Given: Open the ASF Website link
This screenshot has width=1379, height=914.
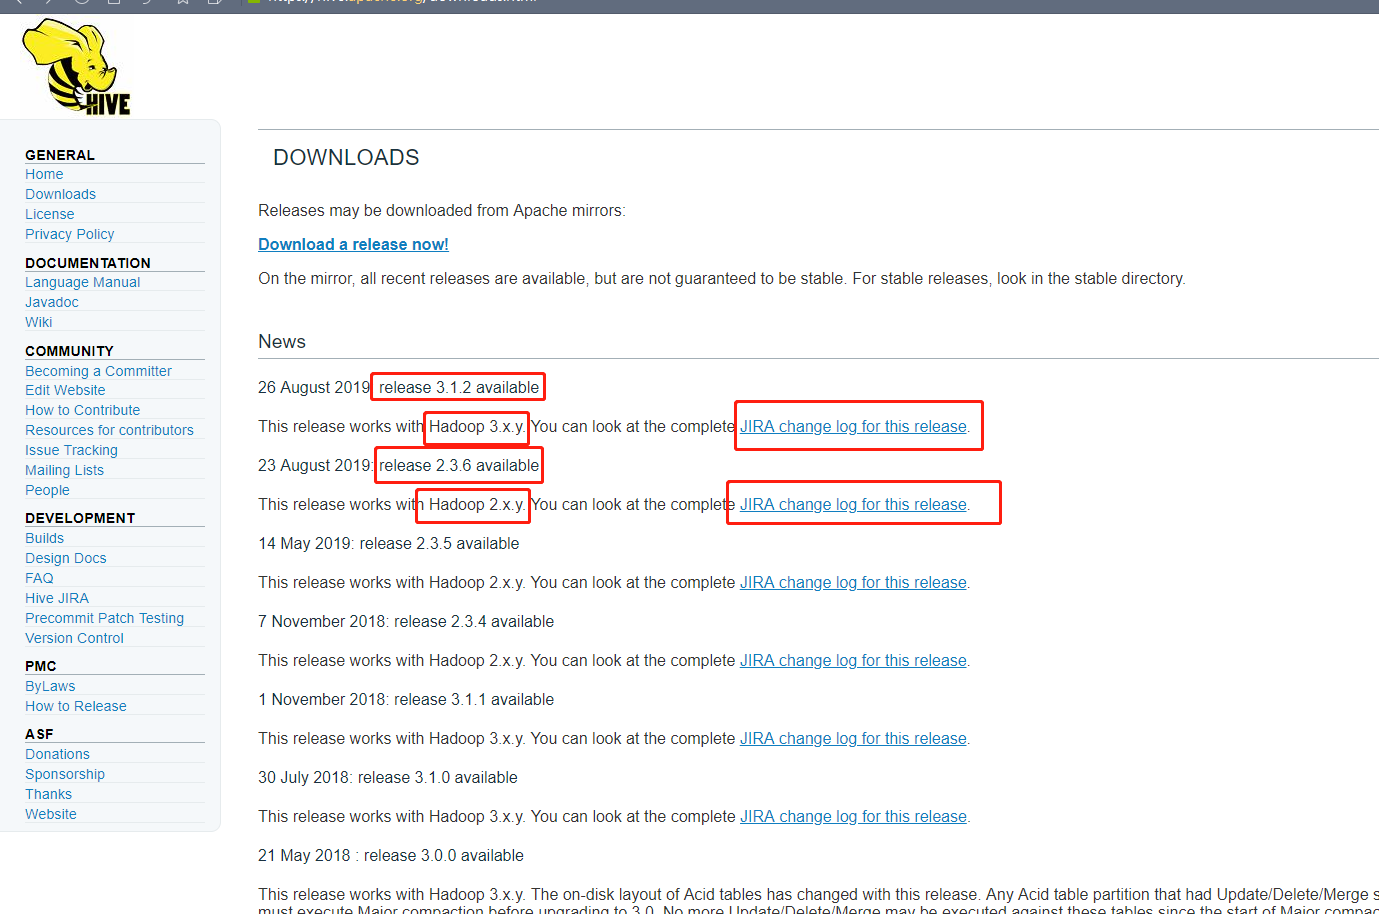Looking at the screenshot, I should (x=51, y=814).
